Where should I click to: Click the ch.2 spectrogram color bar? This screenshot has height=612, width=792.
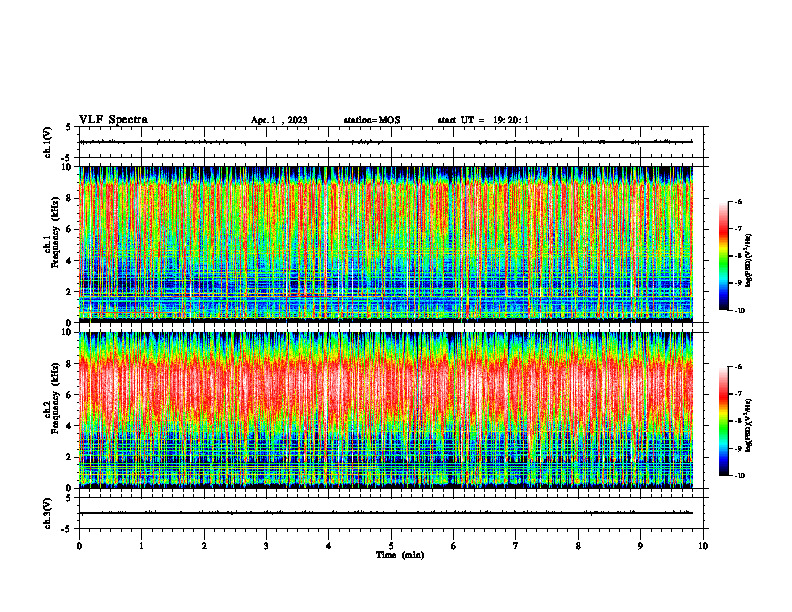[724, 421]
